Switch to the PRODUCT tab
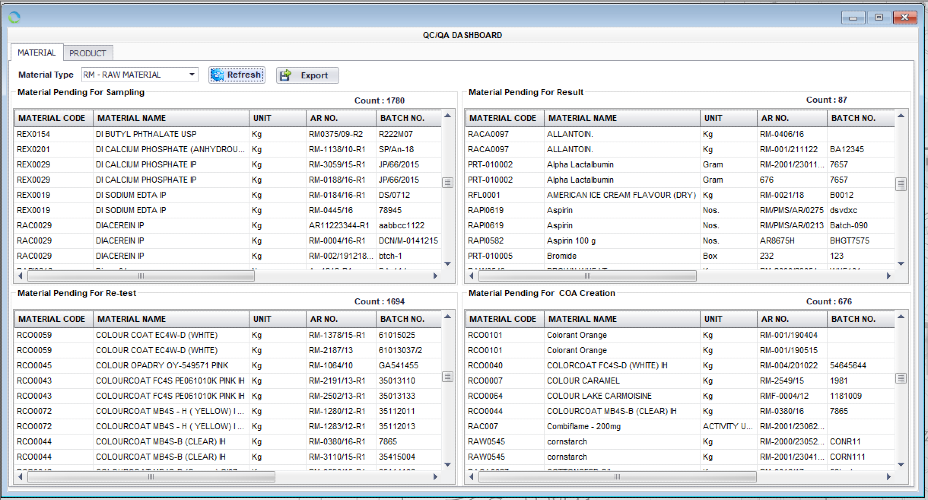 [x=88, y=53]
